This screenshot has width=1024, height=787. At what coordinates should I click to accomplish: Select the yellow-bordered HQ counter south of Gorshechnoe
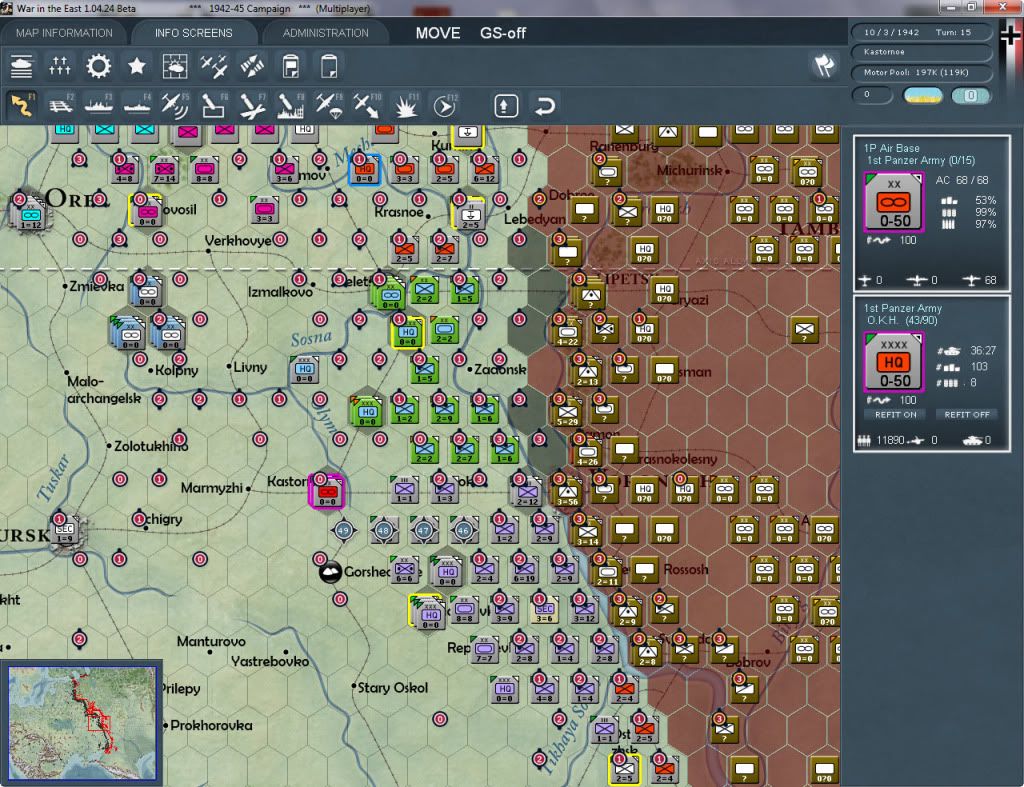[x=428, y=613]
